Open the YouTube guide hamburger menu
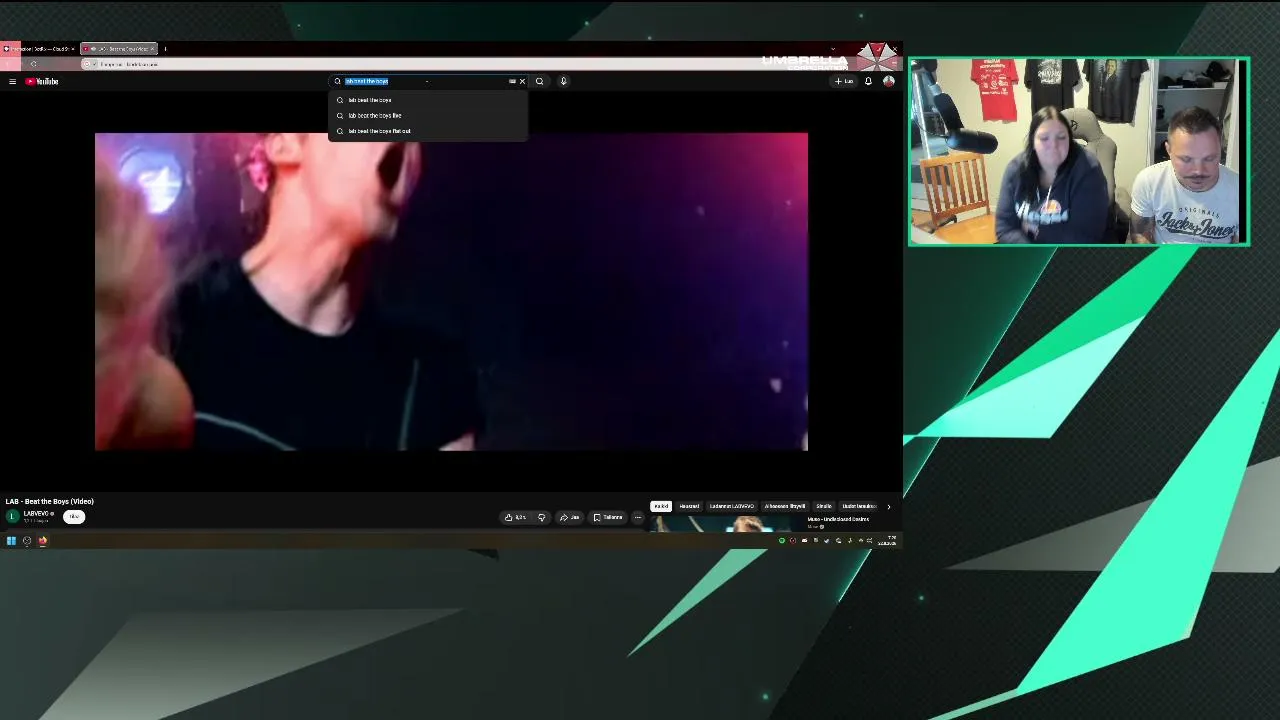1280x720 pixels. tap(12, 81)
